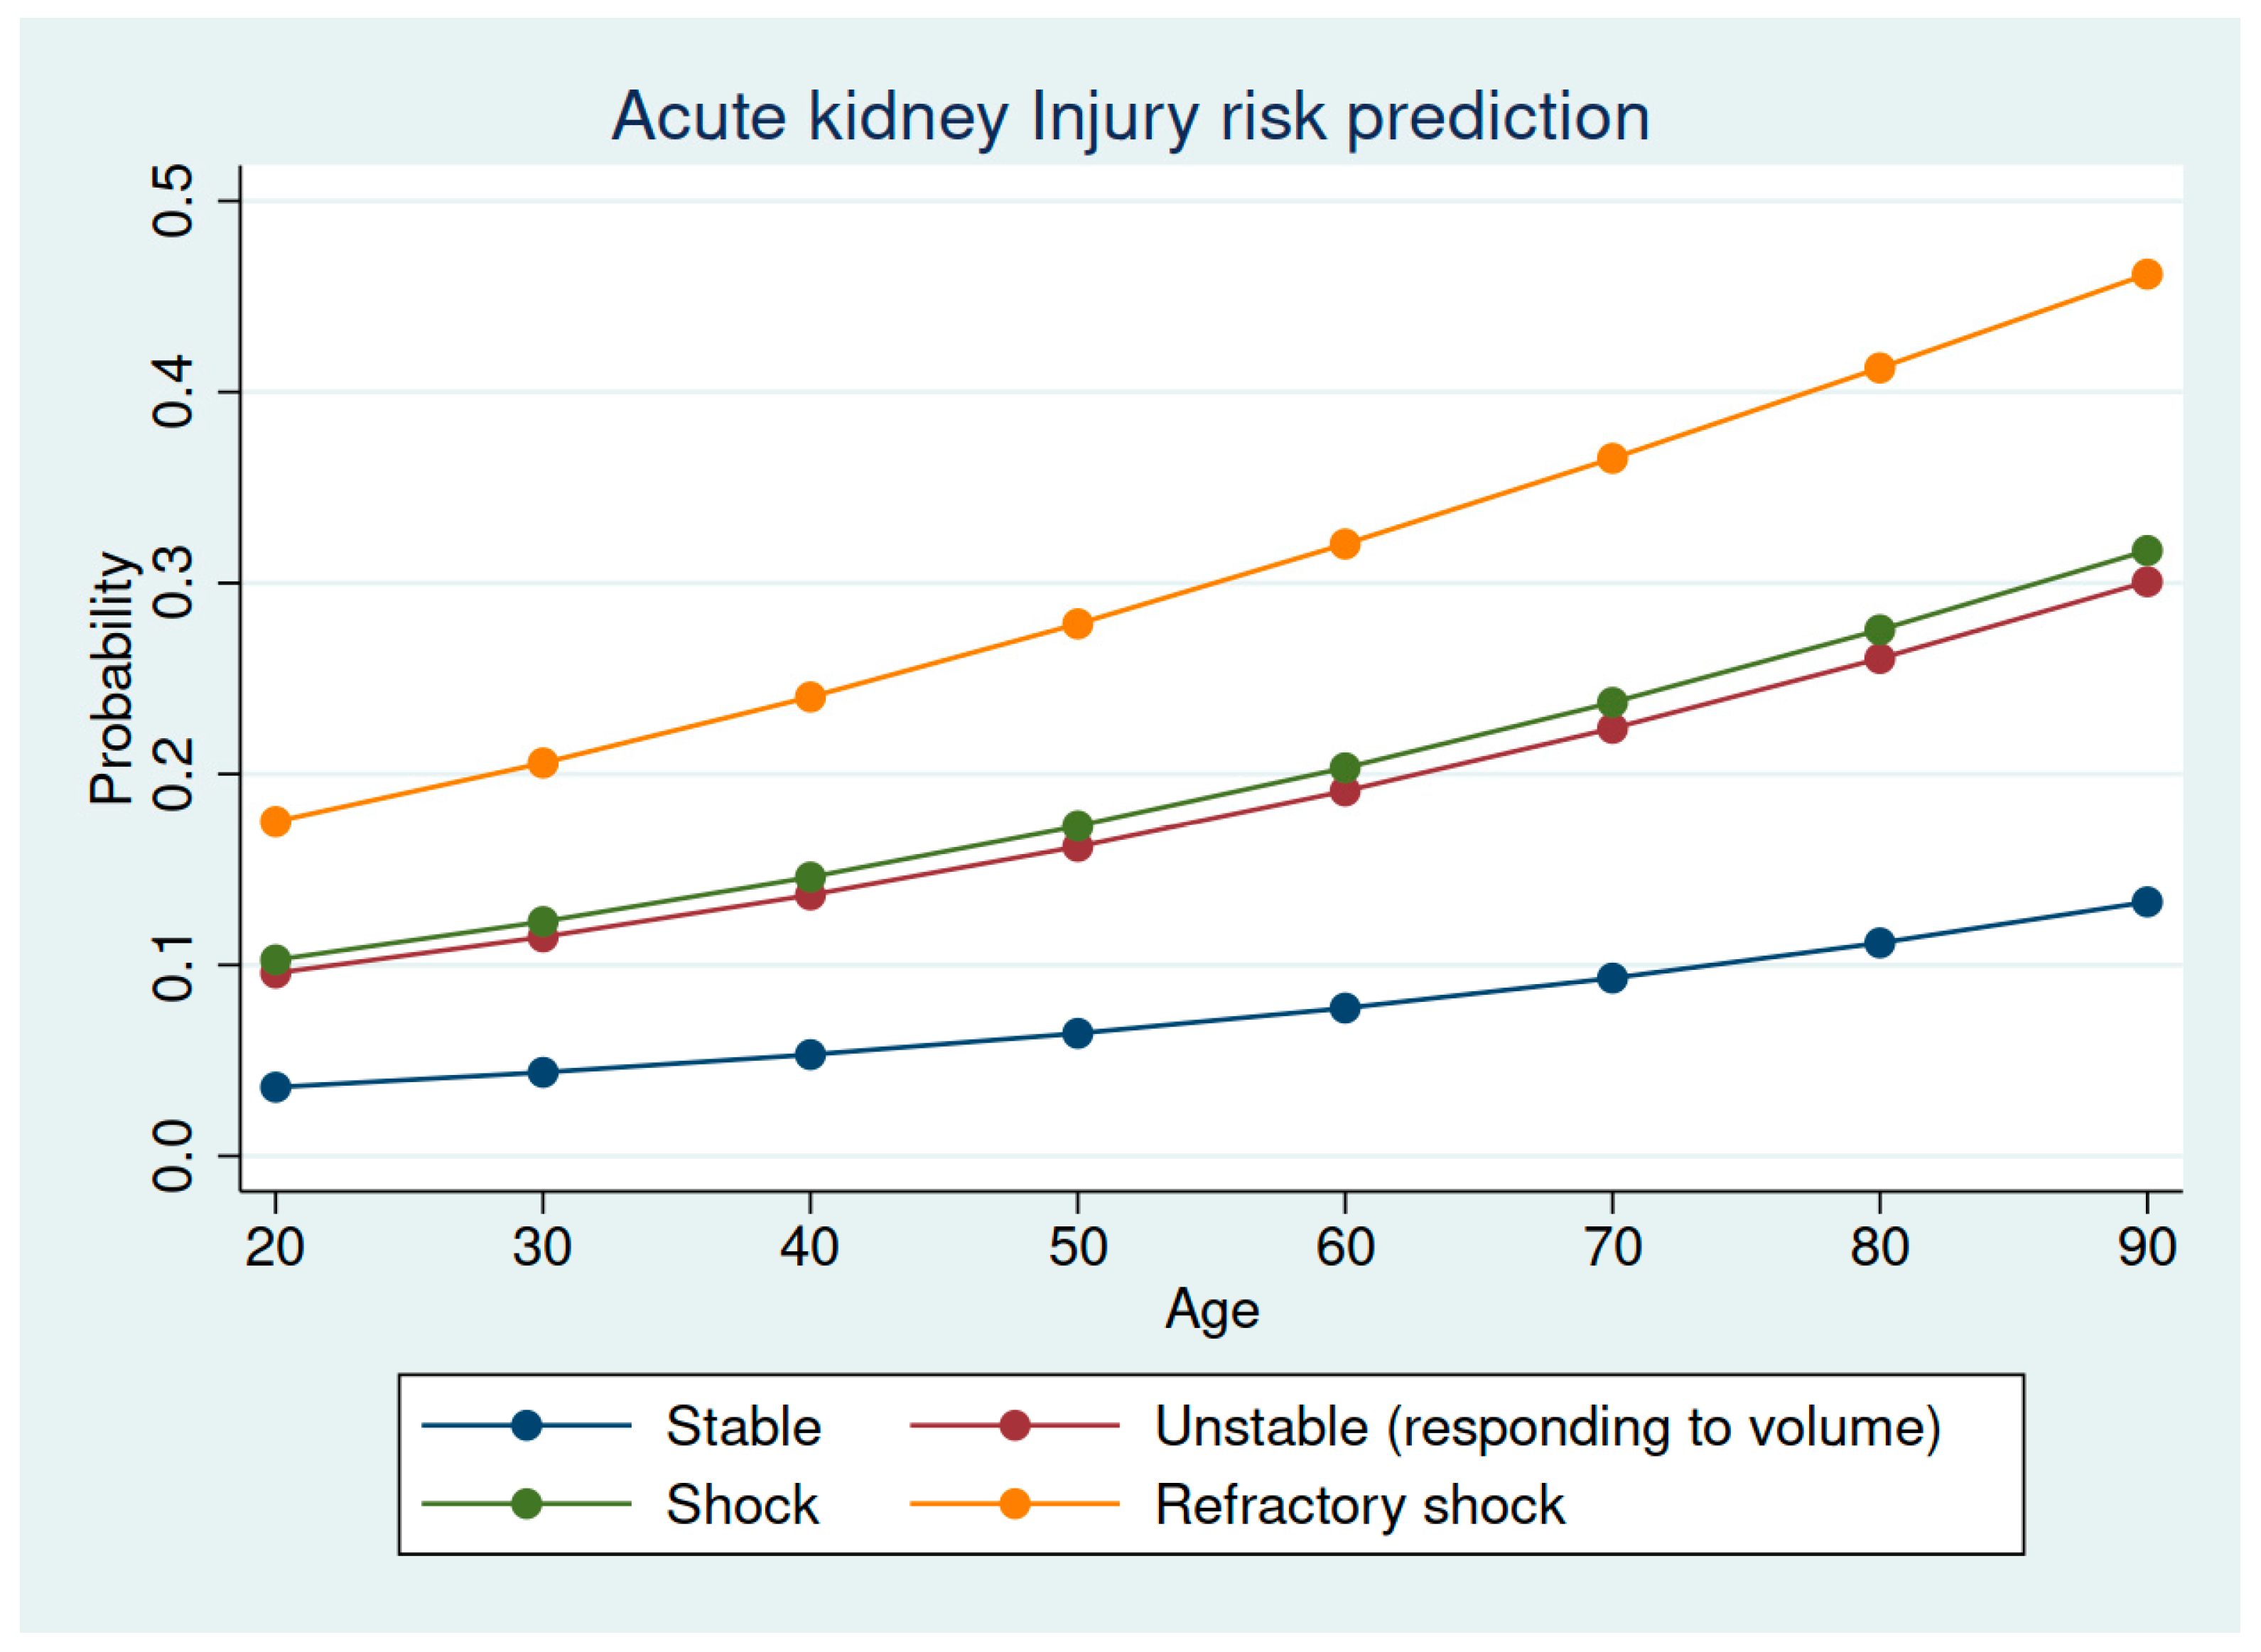Select the green Shock point at age 90
The width and height of the screenshot is (2261, 1652).
click(2146, 550)
